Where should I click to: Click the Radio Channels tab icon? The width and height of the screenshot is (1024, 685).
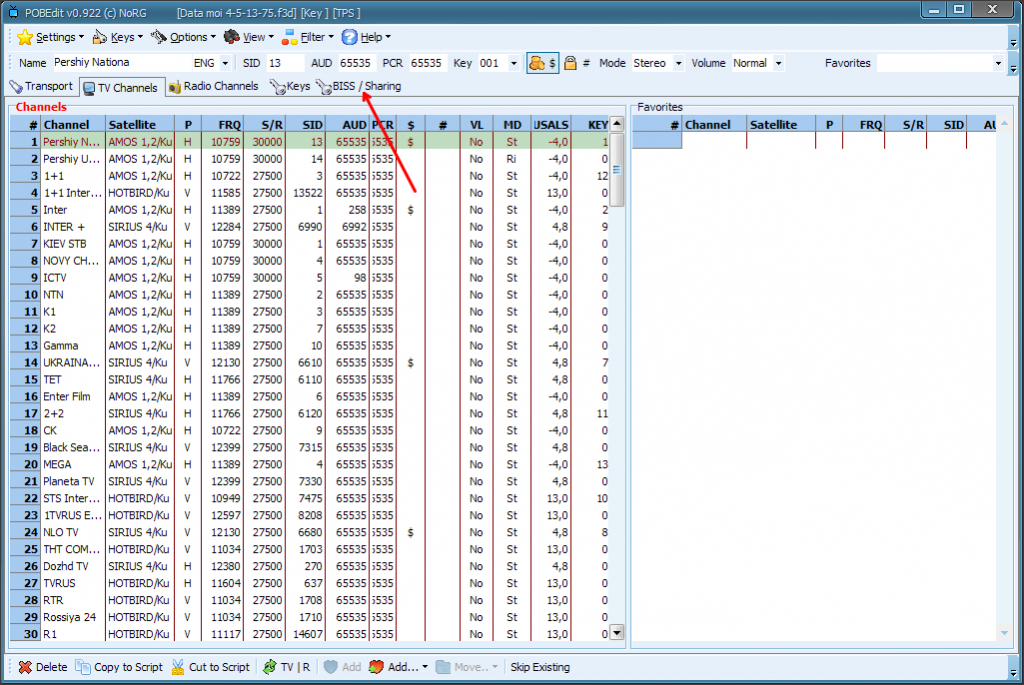pyautogui.click(x=174, y=86)
